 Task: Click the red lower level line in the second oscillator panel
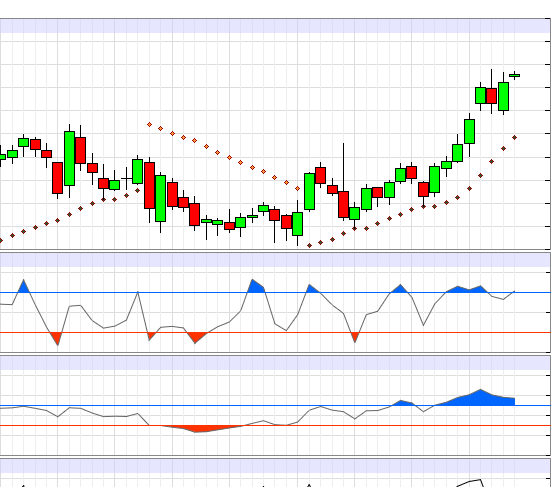pos(275,426)
